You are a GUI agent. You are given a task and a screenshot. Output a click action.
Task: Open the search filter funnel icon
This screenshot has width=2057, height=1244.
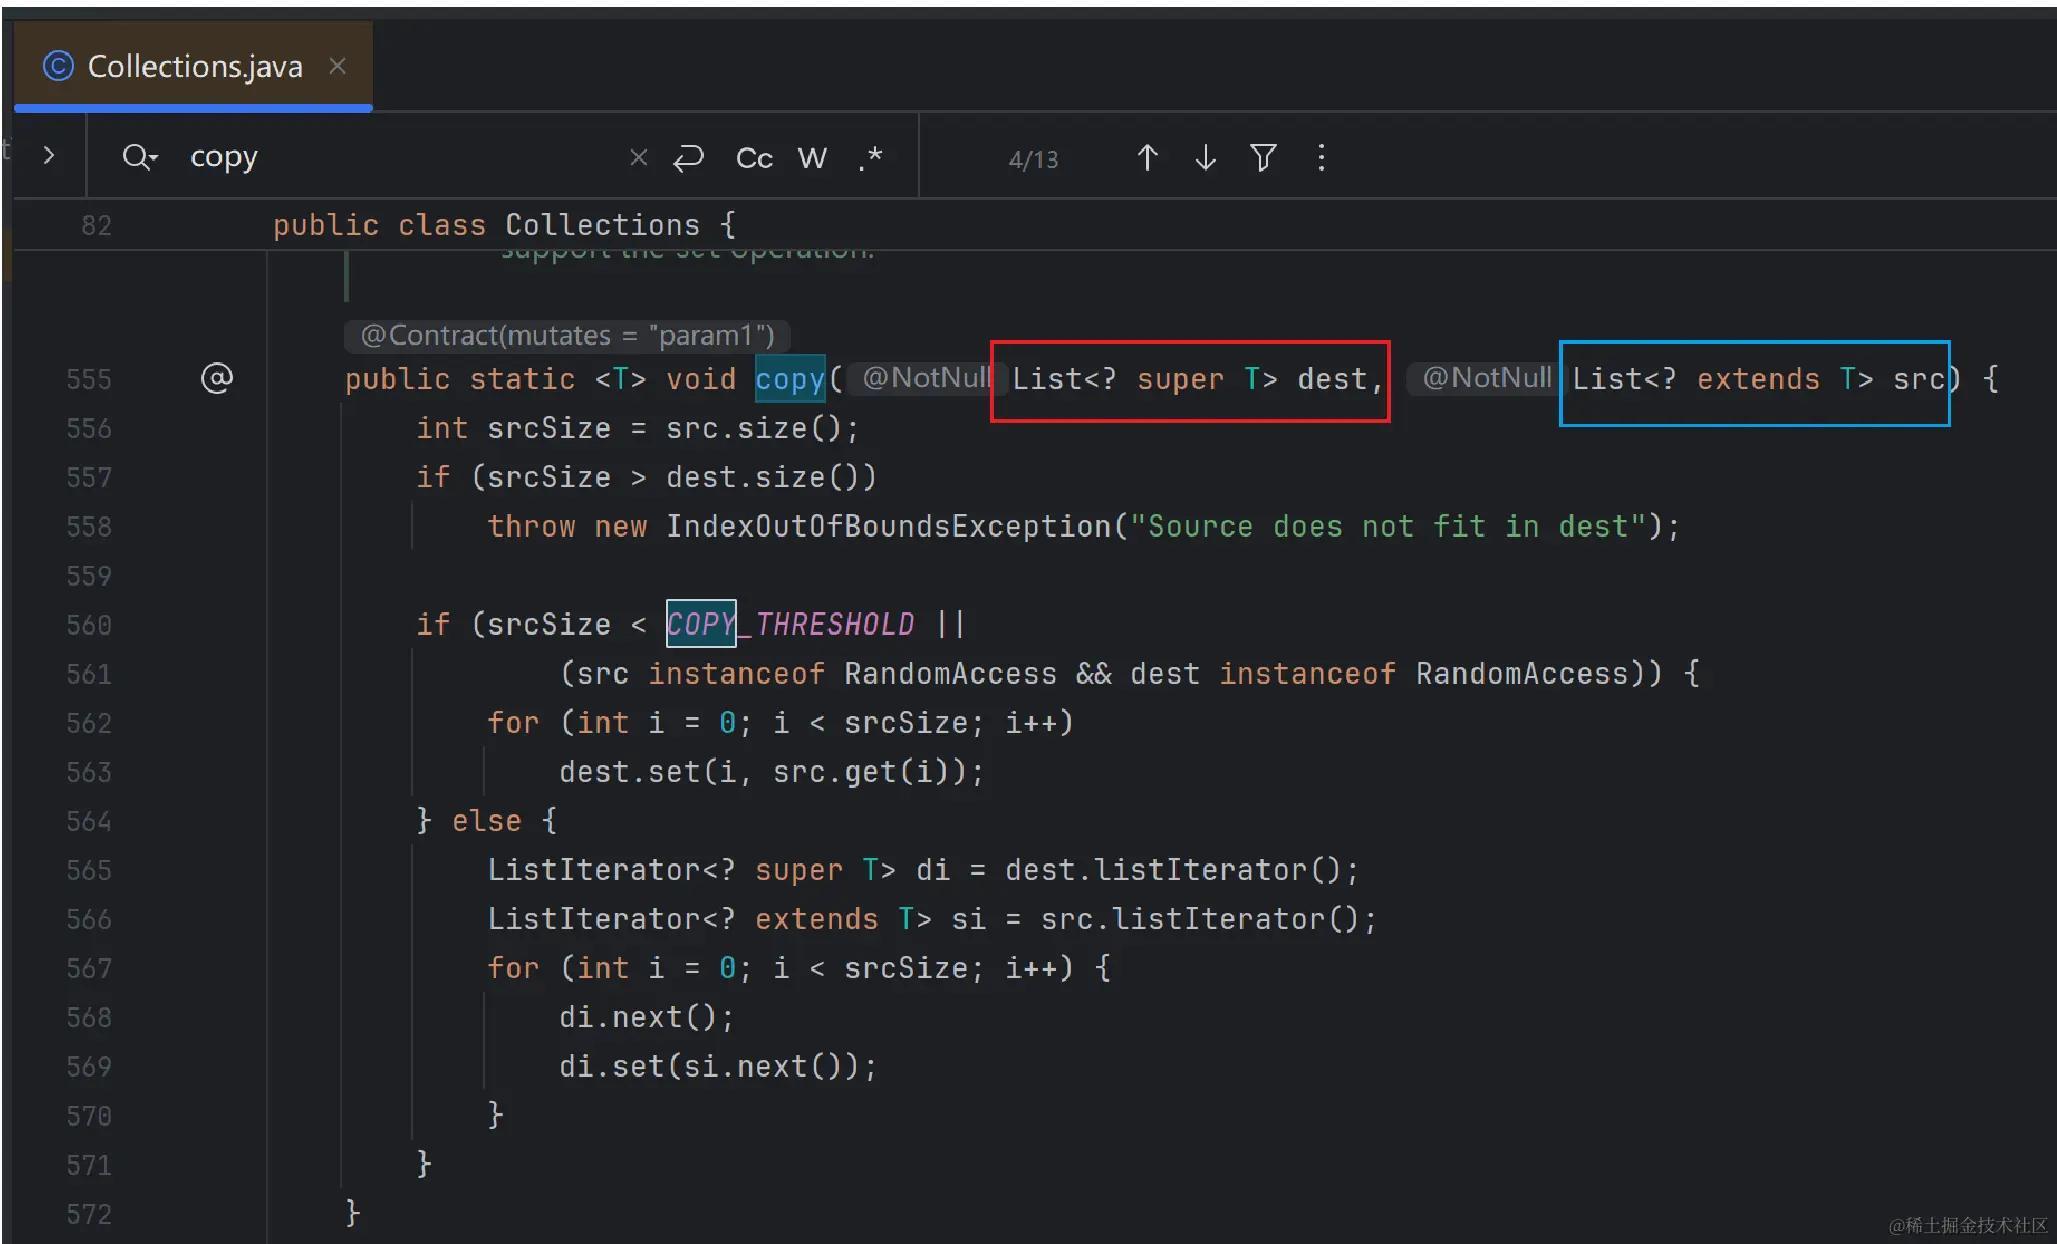point(1263,158)
